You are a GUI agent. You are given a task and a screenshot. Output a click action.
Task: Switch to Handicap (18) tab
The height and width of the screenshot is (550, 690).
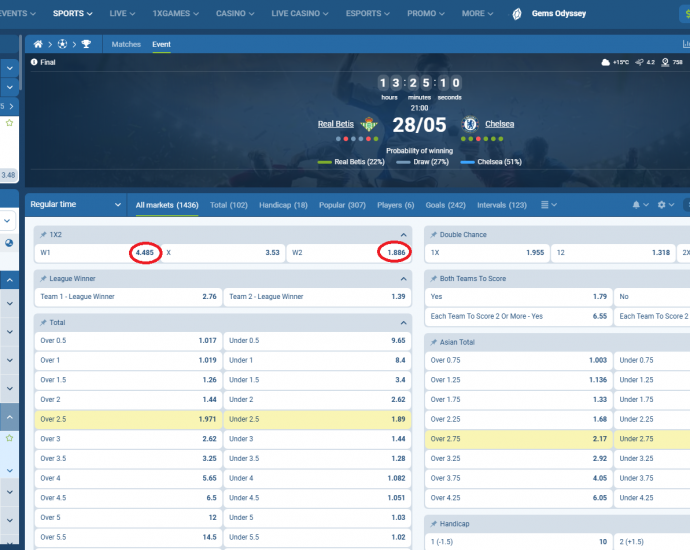[283, 205]
